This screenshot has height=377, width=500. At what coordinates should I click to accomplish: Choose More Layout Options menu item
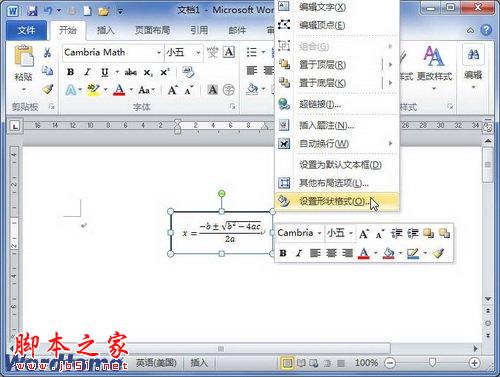coord(337,183)
